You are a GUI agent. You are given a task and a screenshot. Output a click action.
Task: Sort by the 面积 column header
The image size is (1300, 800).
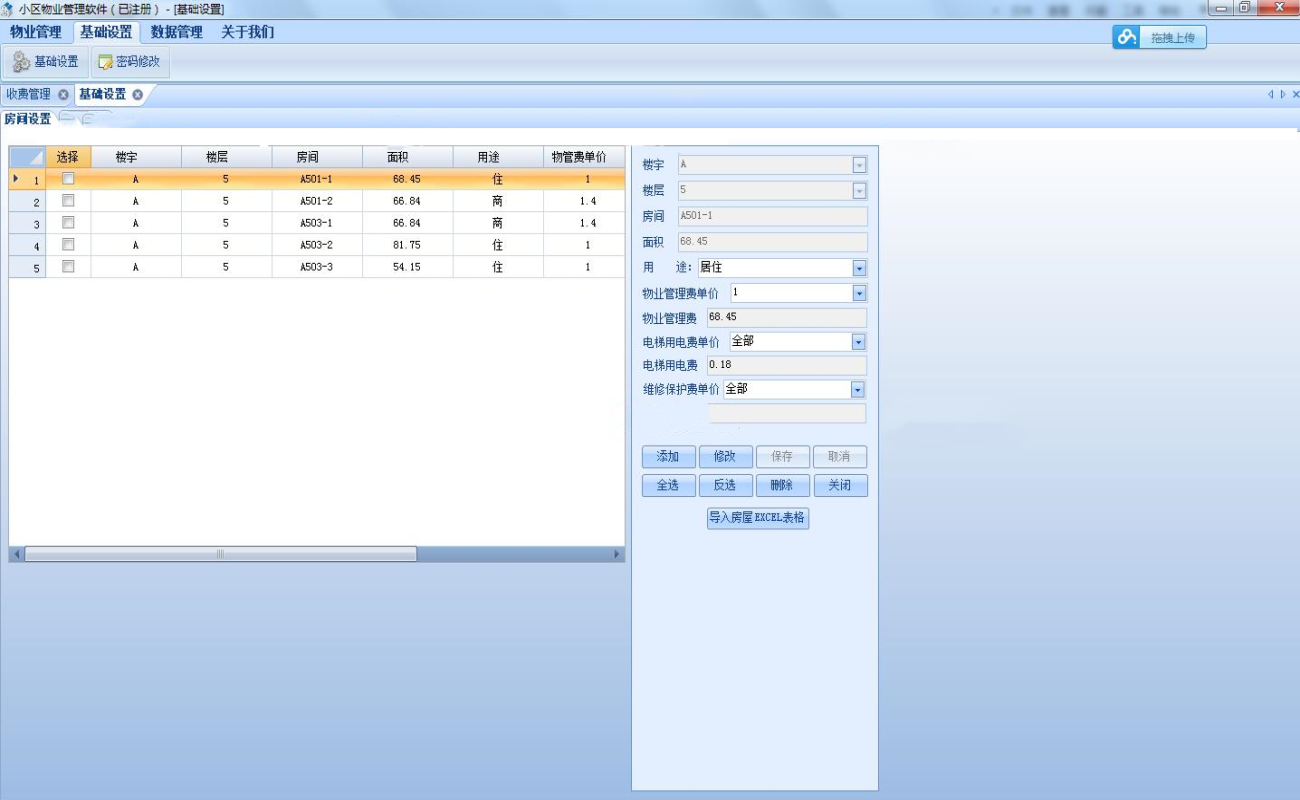[406, 157]
